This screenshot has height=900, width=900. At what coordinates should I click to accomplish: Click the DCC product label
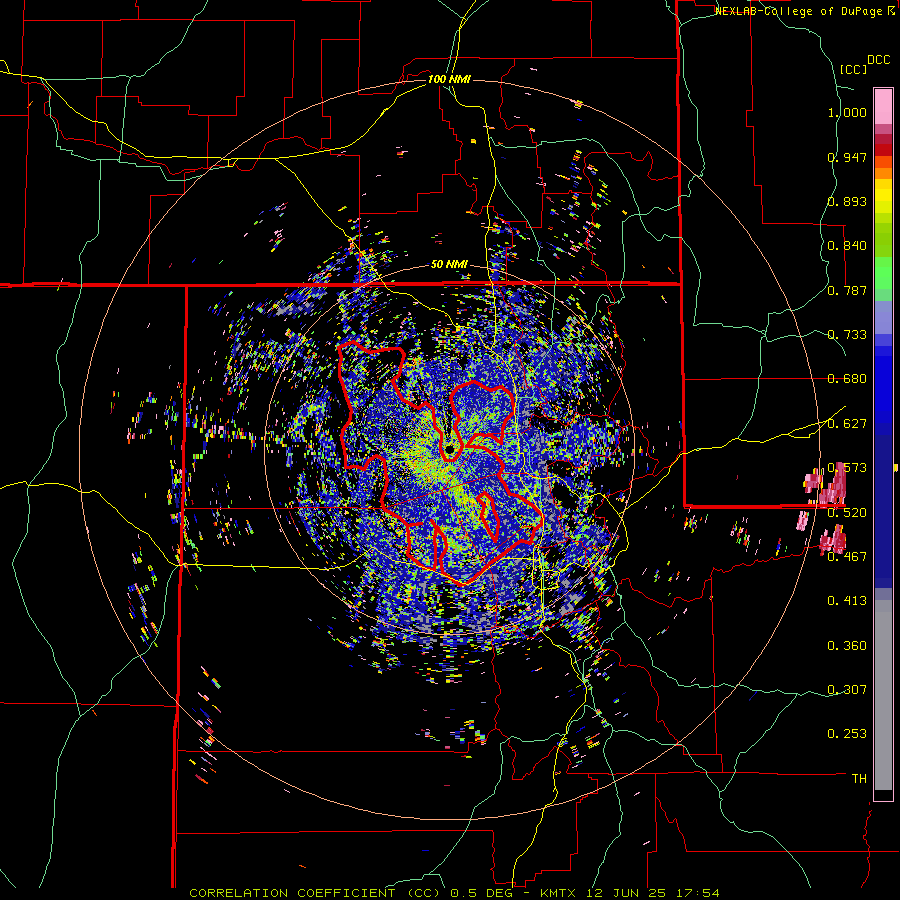[878, 60]
